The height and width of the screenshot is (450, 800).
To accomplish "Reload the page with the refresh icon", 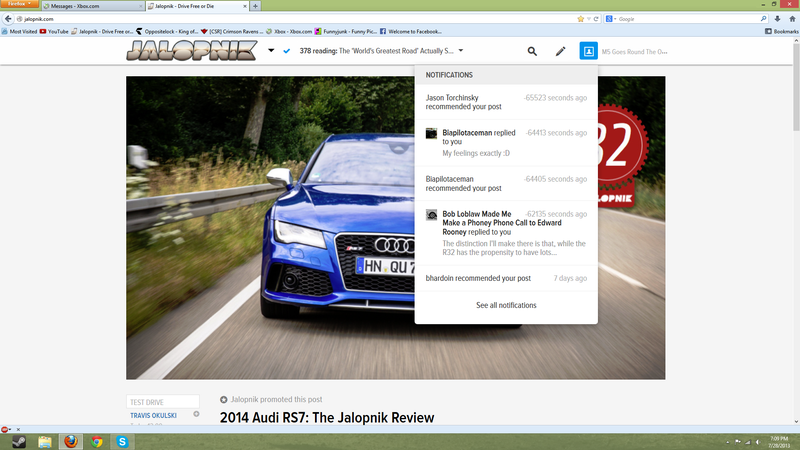I will tap(595, 19).
